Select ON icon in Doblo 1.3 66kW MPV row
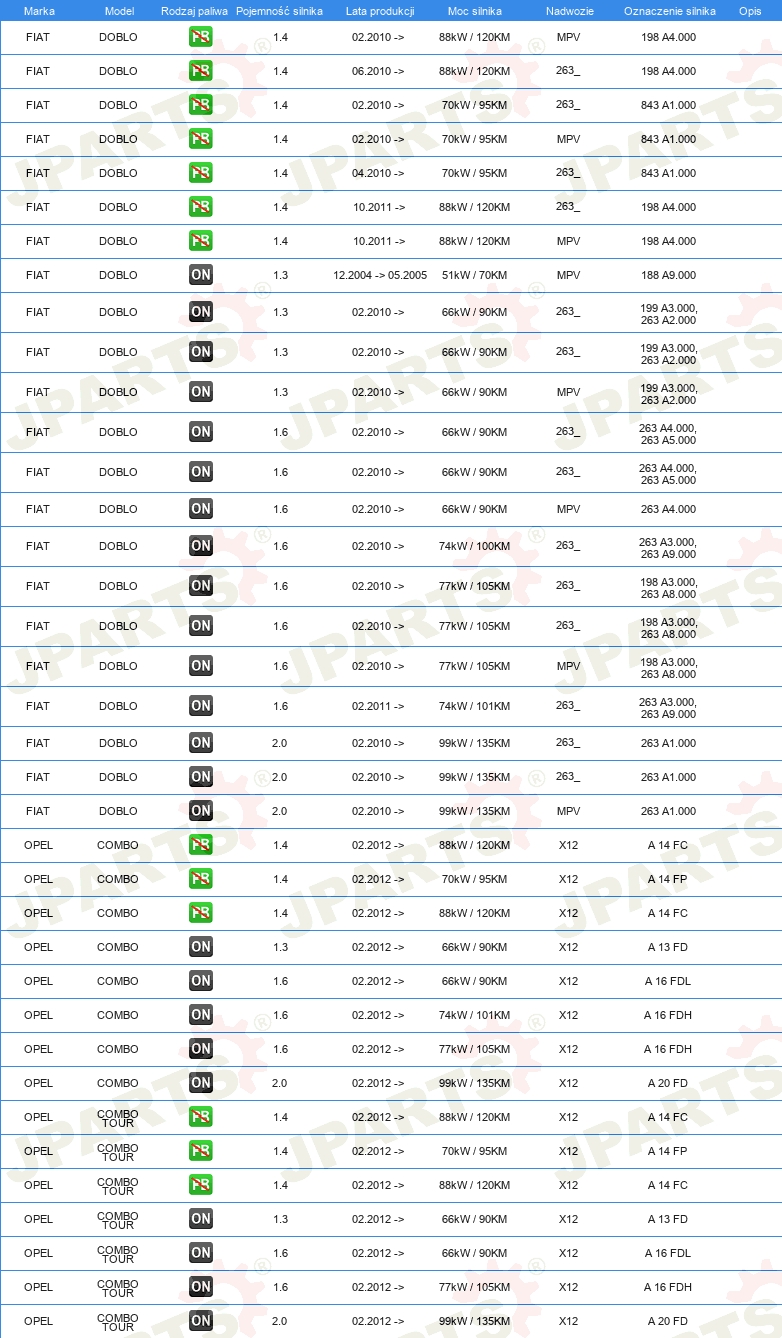The width and height of the screenshot is (782, 1338). (201, 392)
